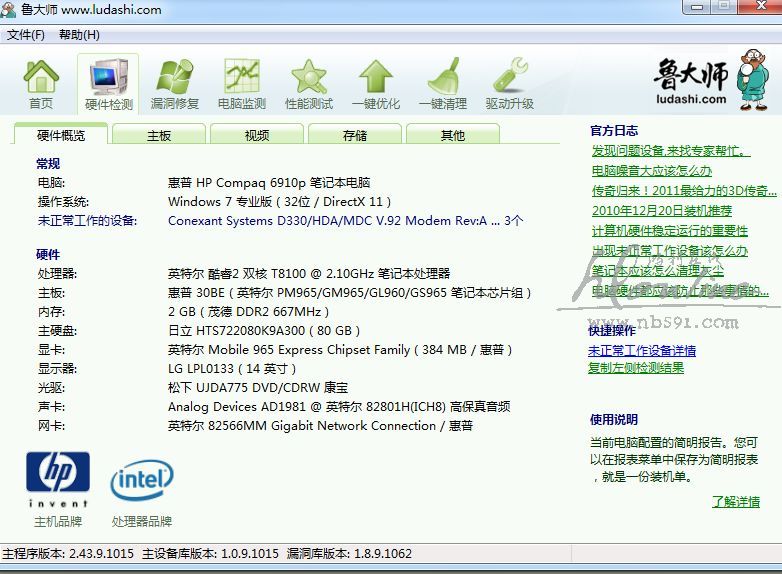Open the 漏洞修复 vulnerability repair icon
The image size is (782, 574).
click(x=175, y=84)
